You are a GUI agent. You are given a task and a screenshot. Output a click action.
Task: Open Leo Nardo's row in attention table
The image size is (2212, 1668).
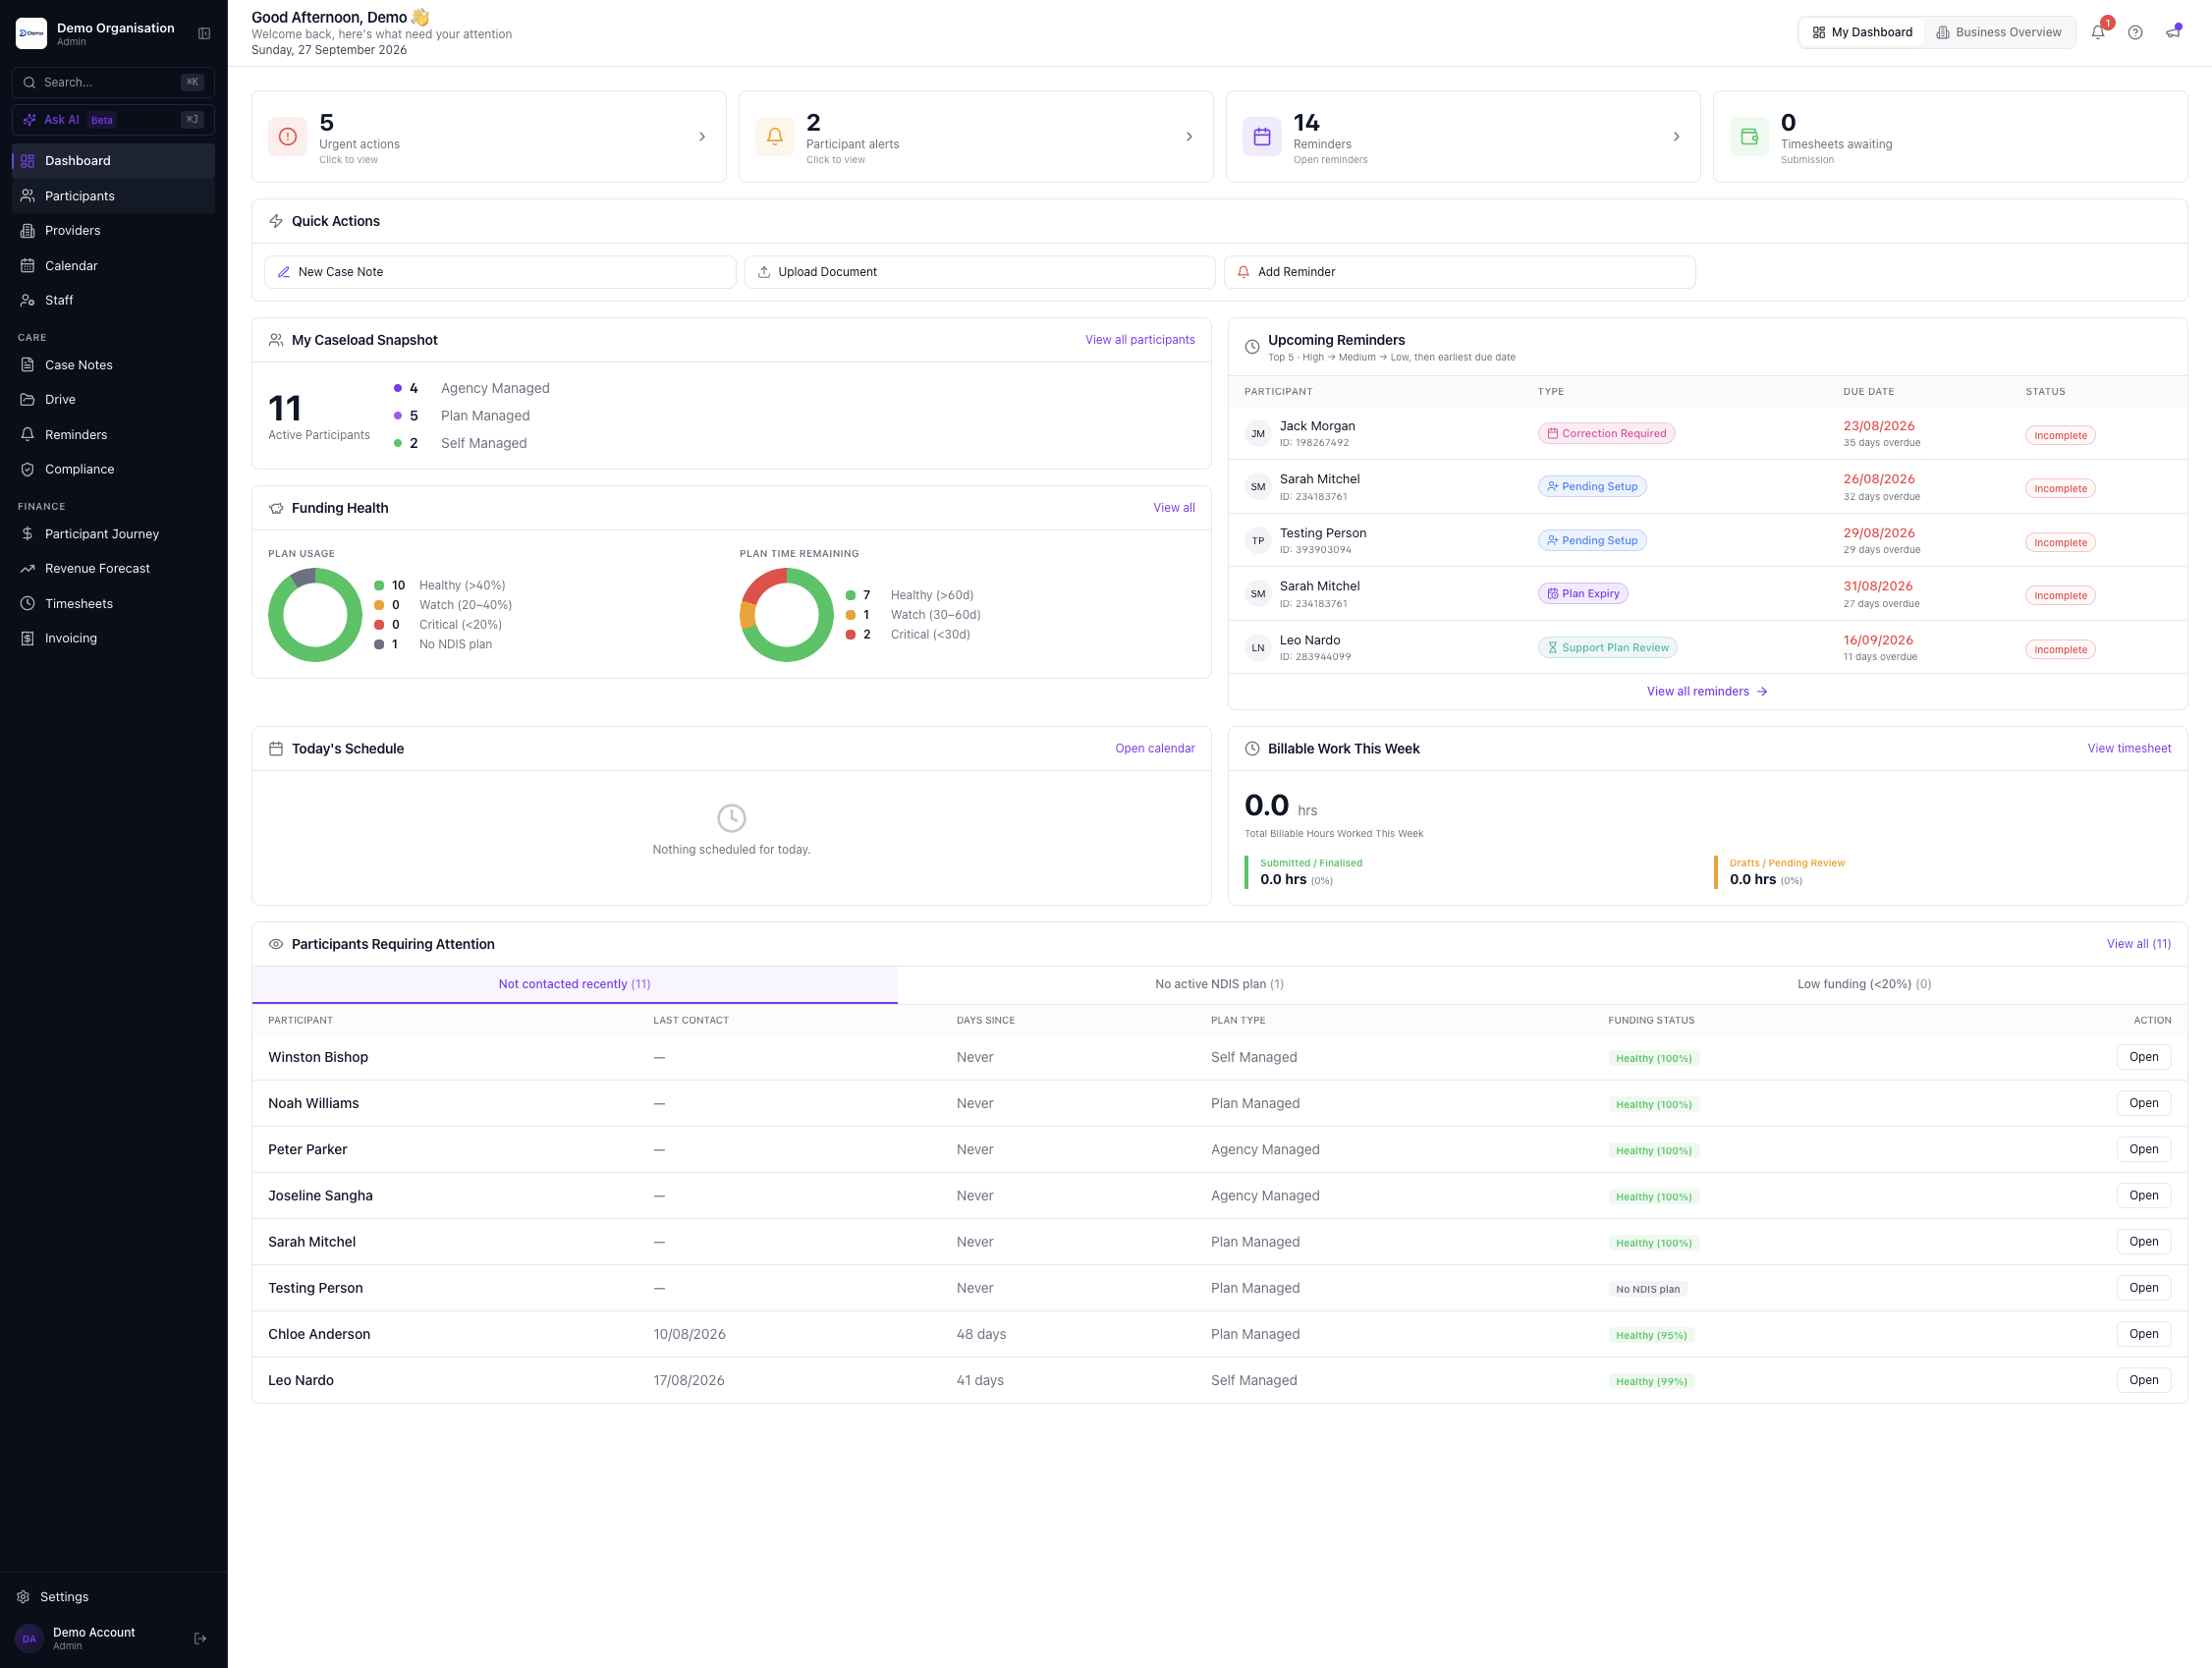(x=2143, y=1380)
